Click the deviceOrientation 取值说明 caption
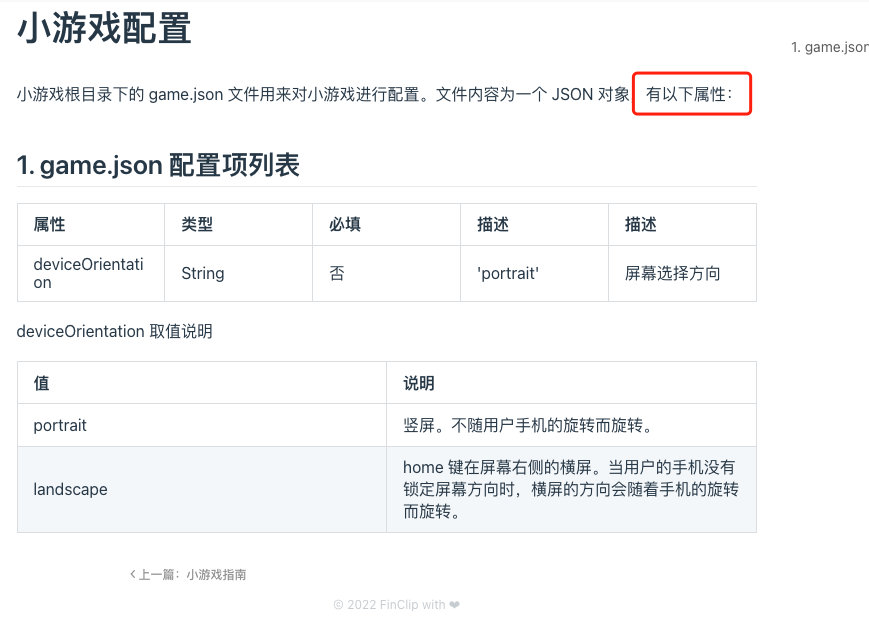 (x=114, y=331)
